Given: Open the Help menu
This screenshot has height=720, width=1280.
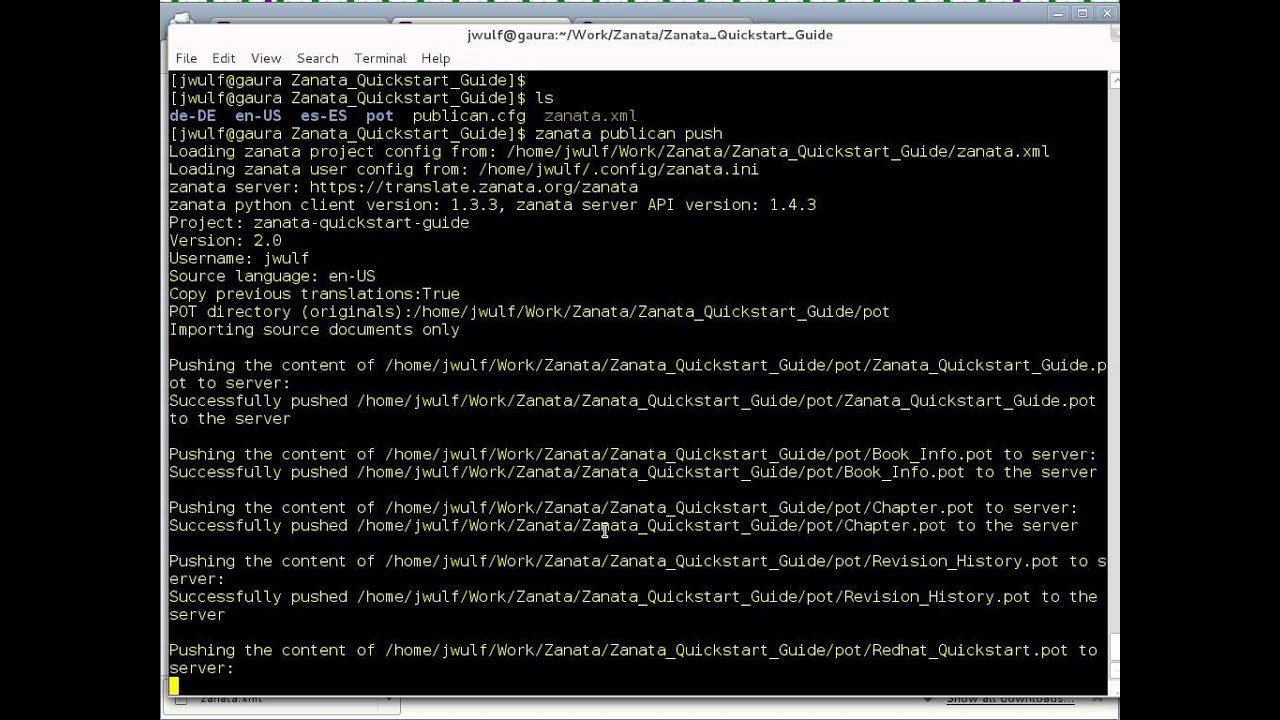Looking at the screenshot, I should pos(435,58).
